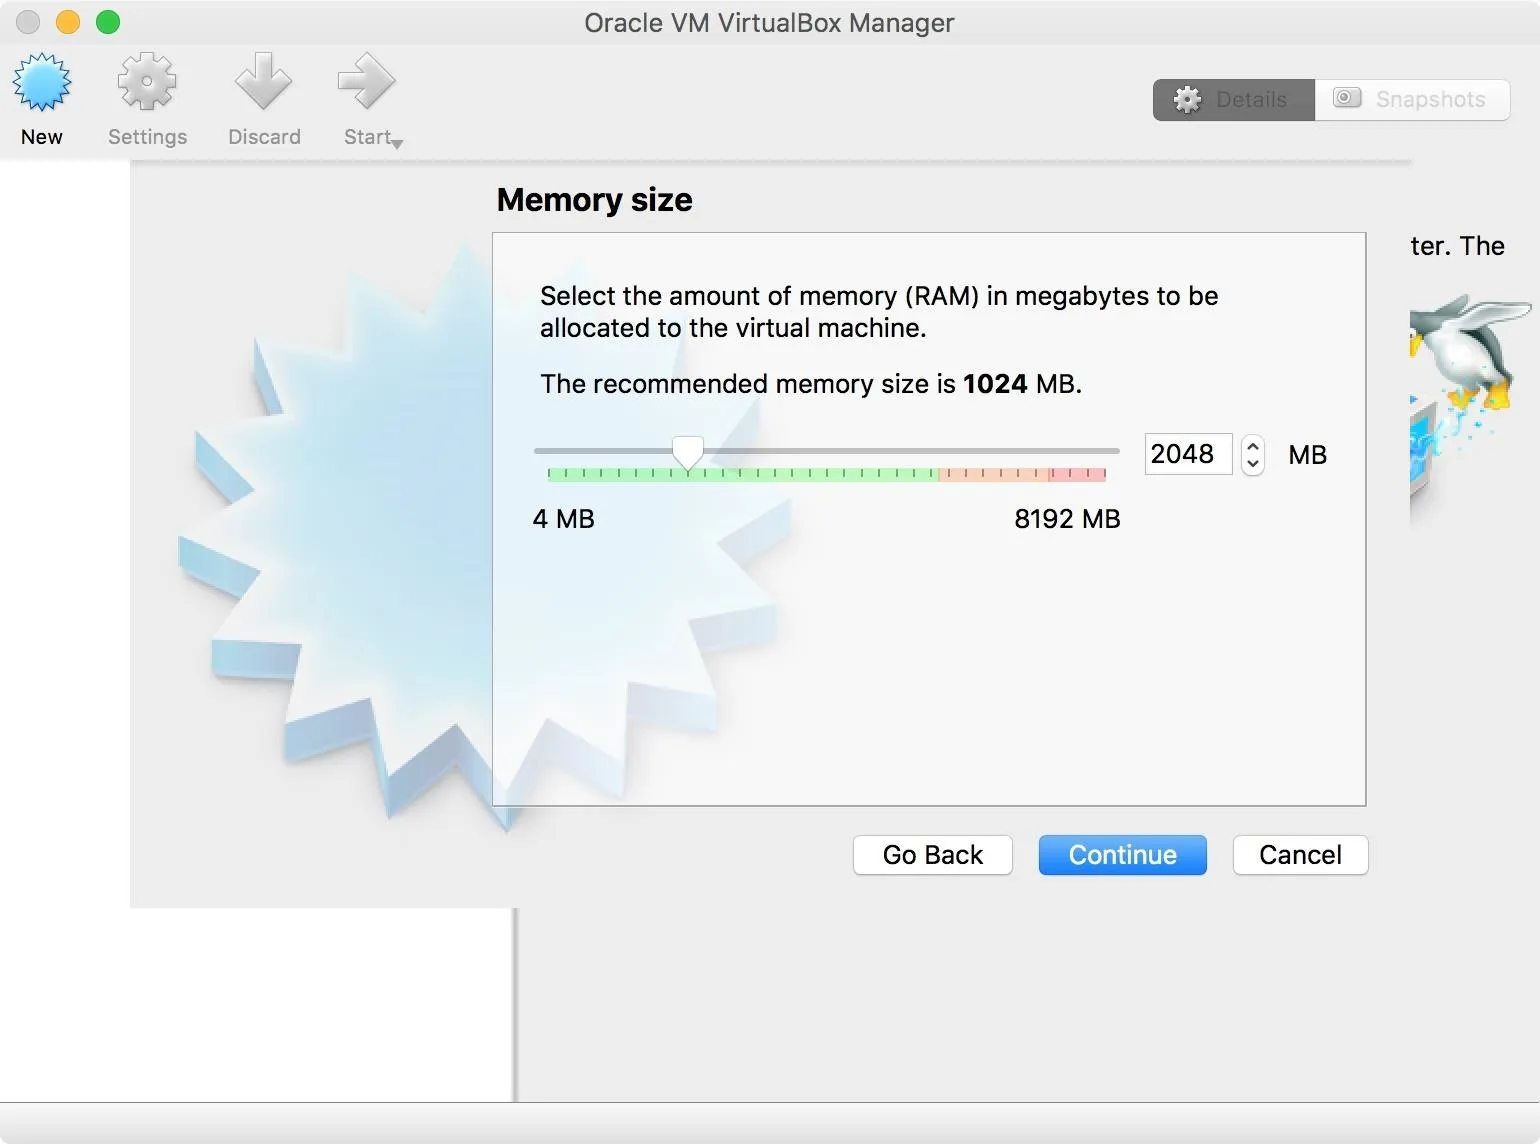Click the memory size slider handle

[688, 453]
